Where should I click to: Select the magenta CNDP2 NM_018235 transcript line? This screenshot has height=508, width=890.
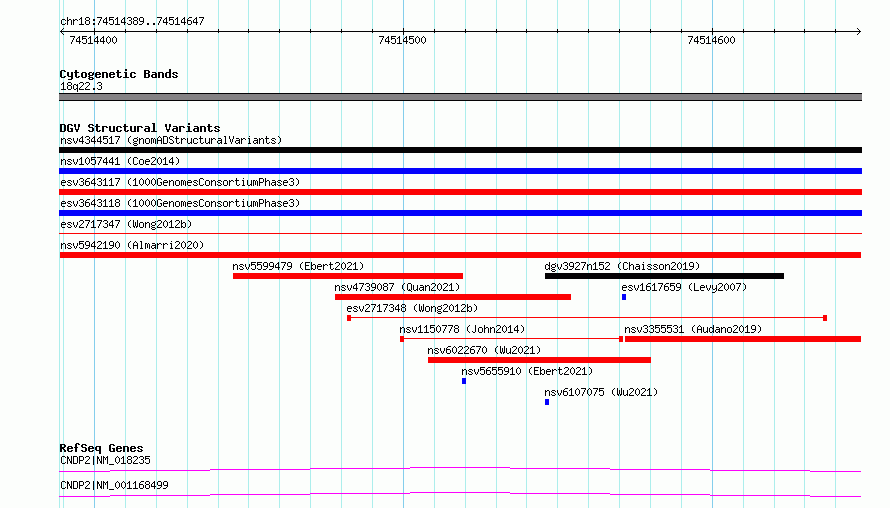click(460, 469)
